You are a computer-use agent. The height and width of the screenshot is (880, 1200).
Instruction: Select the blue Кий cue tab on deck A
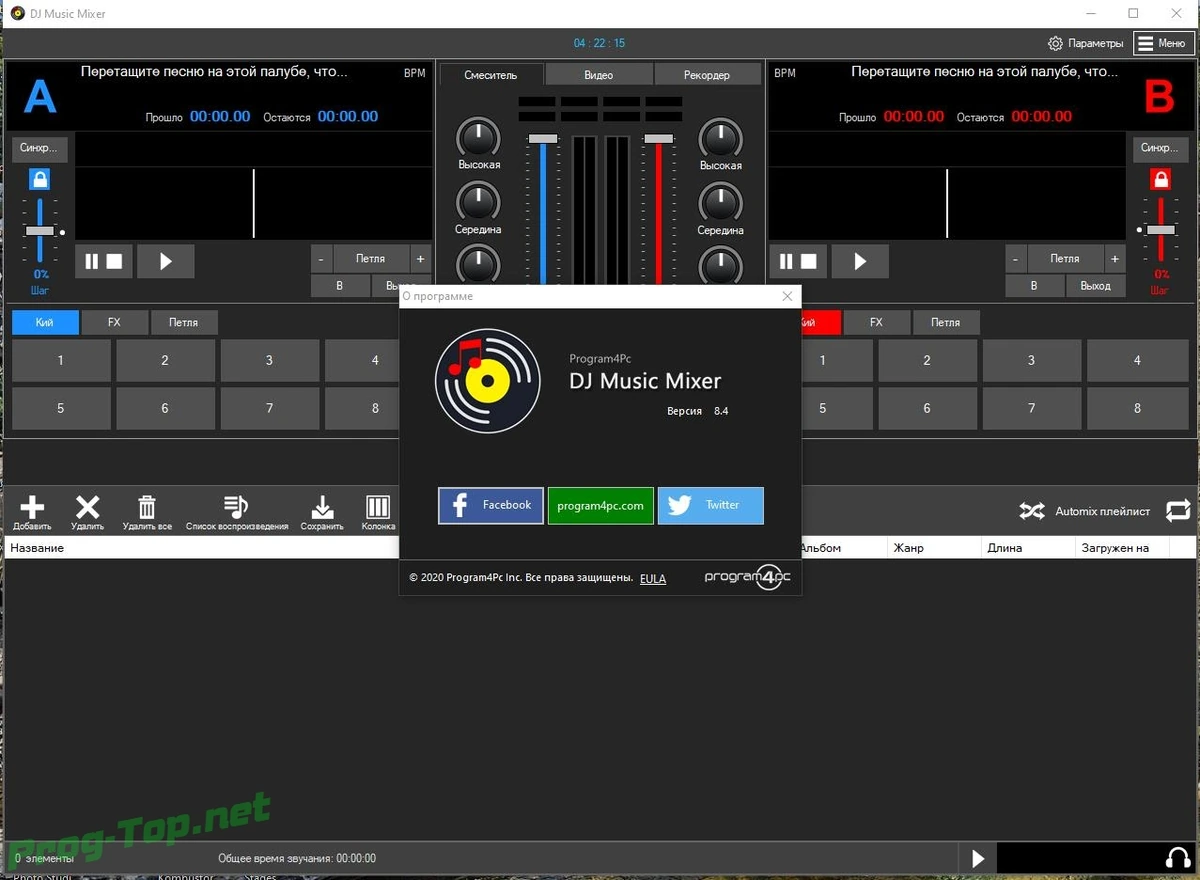tap(44, 322)
